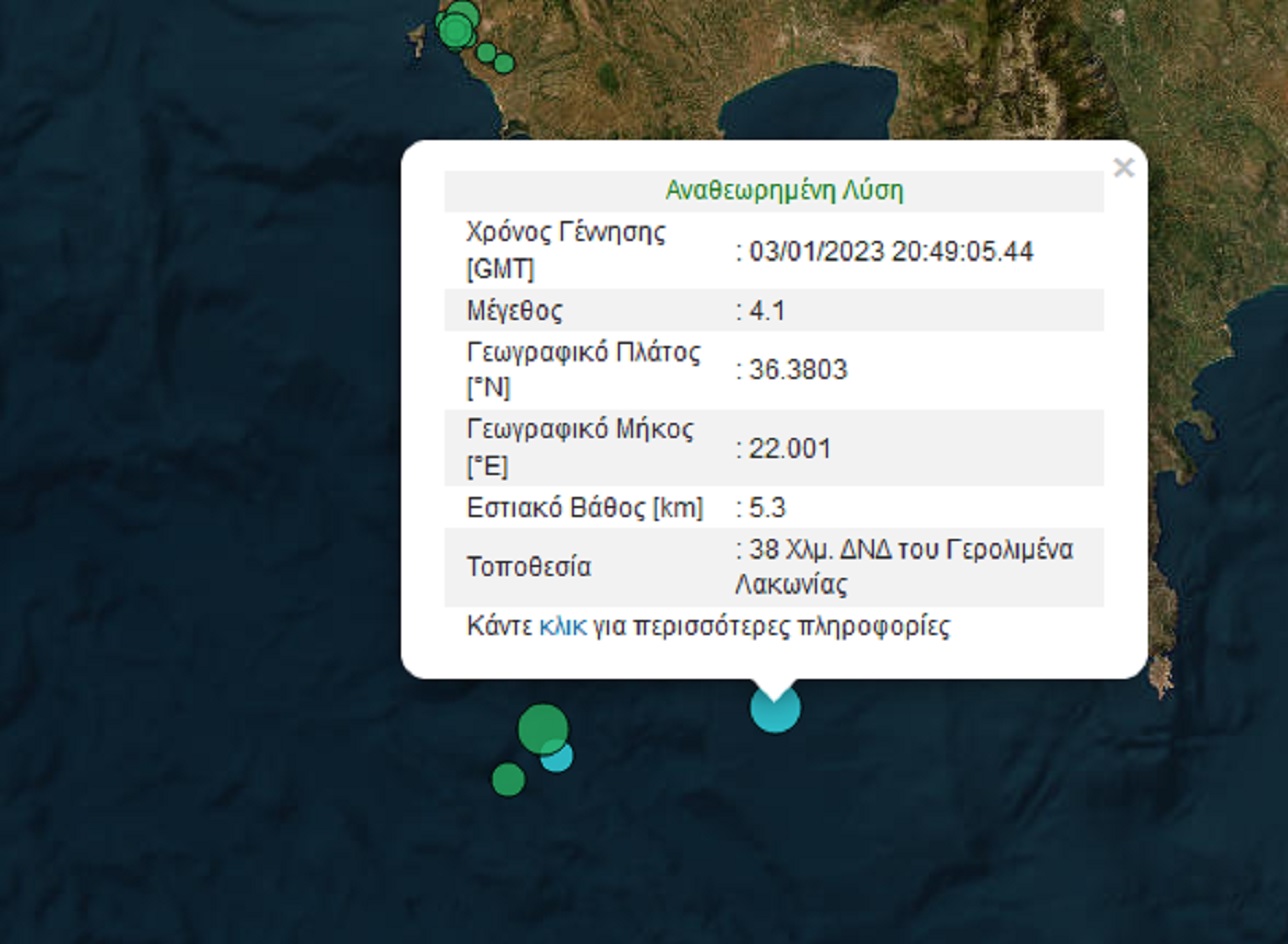The height and width of the screenshot is (944, 1288).
Task: Select the smallest green marker in open sea
Action: click(508, 778)
